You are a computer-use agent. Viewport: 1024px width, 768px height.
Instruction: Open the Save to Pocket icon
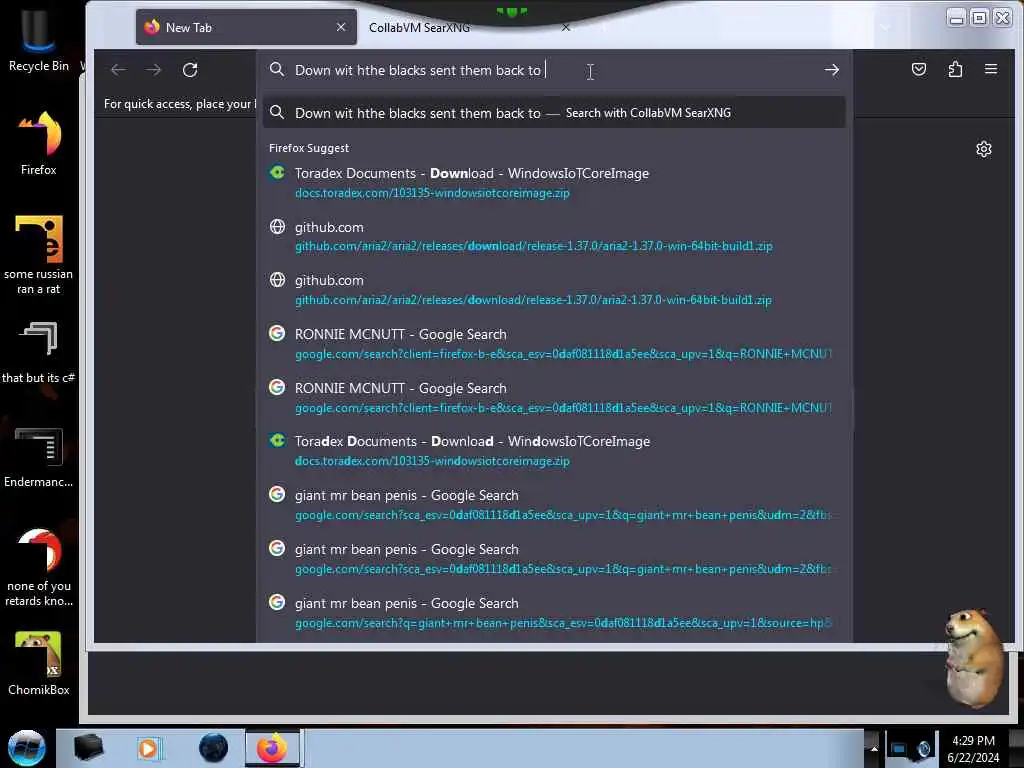tap(919, 69)
